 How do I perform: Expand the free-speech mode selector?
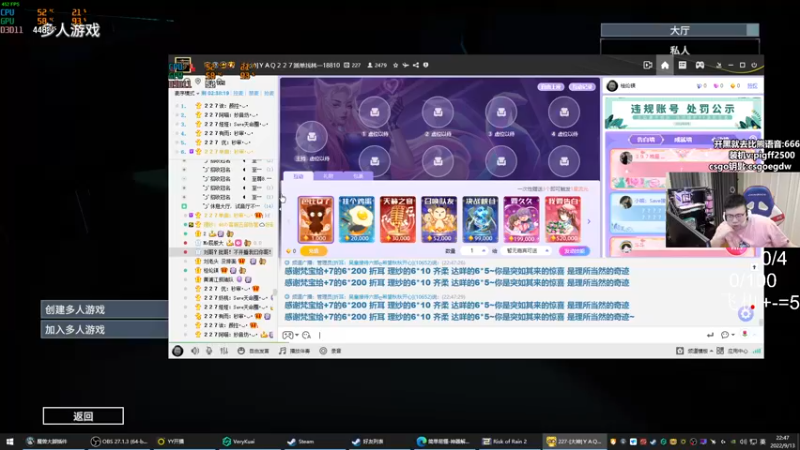coord(254,351)
